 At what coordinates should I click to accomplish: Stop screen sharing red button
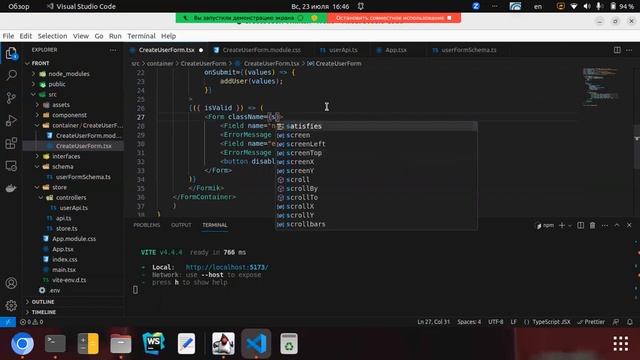(393, 18)
